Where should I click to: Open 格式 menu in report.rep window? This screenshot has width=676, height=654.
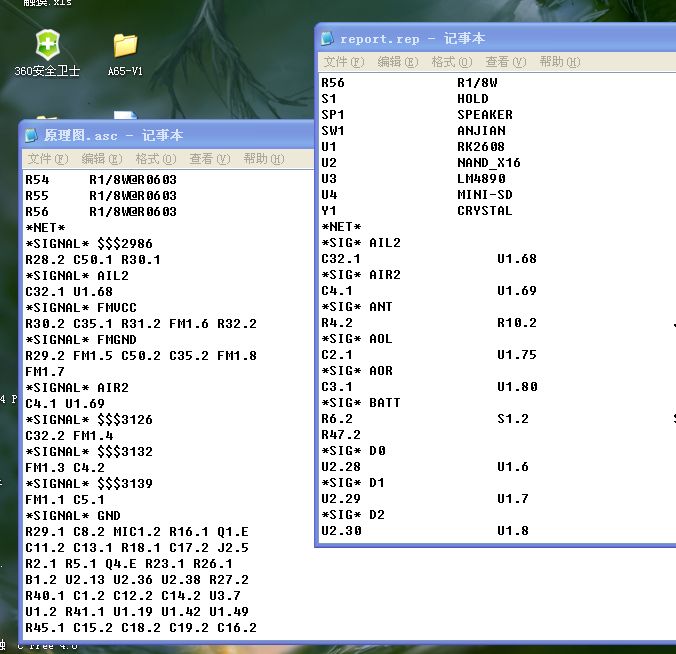click(451, 62)
